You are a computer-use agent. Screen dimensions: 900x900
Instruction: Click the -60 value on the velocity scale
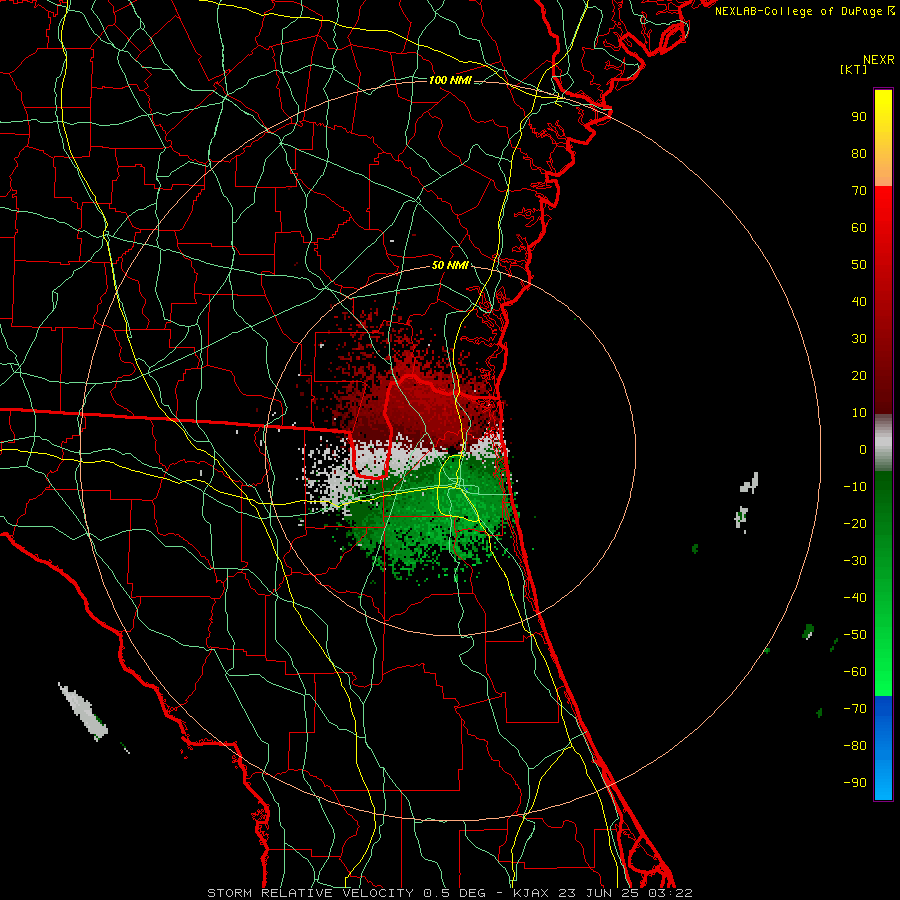[855, 672]
